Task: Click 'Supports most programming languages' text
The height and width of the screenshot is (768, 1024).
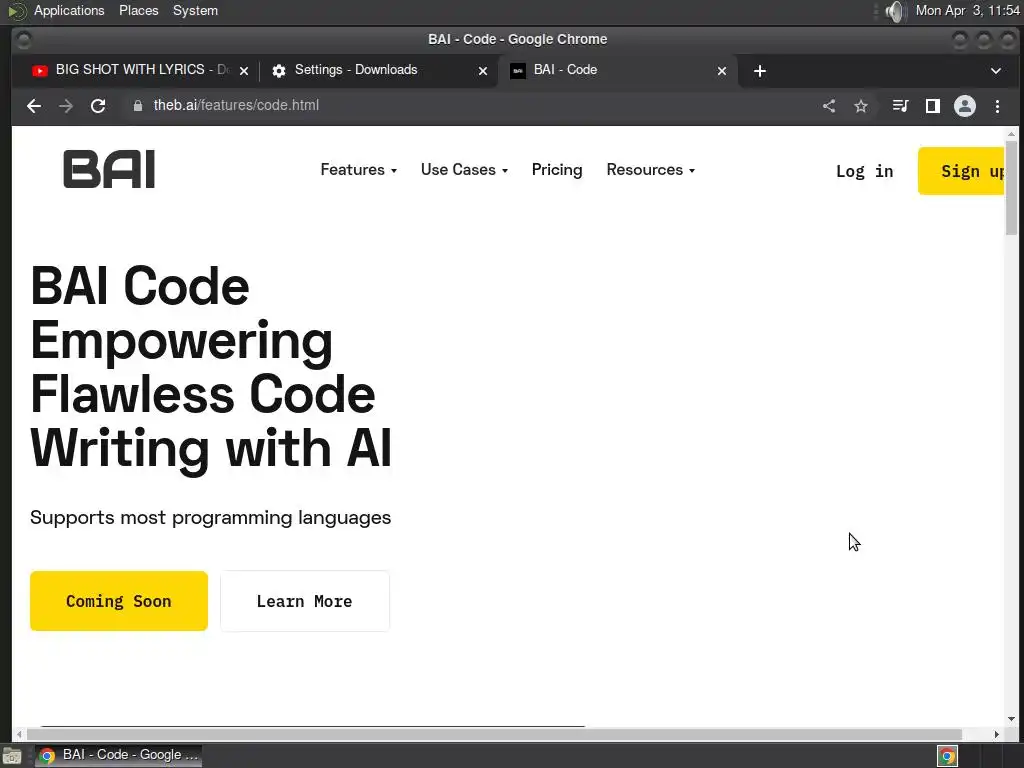Action: coord(210,518)
